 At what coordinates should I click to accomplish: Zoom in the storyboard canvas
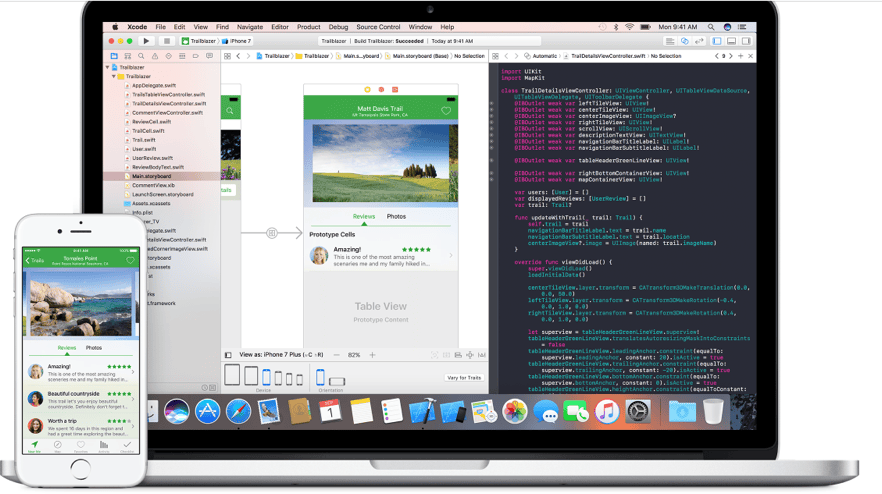coord(372,355)
